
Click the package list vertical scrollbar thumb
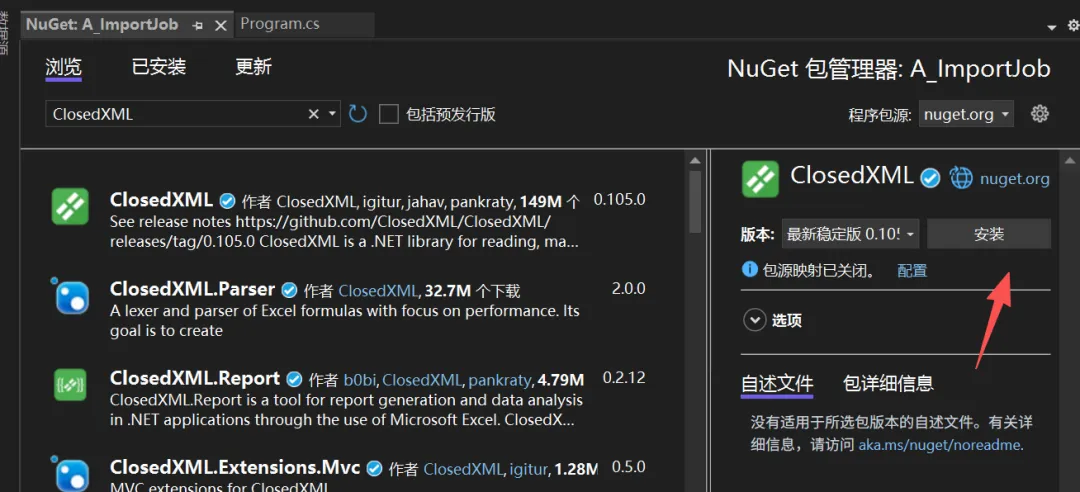point(696,201)
